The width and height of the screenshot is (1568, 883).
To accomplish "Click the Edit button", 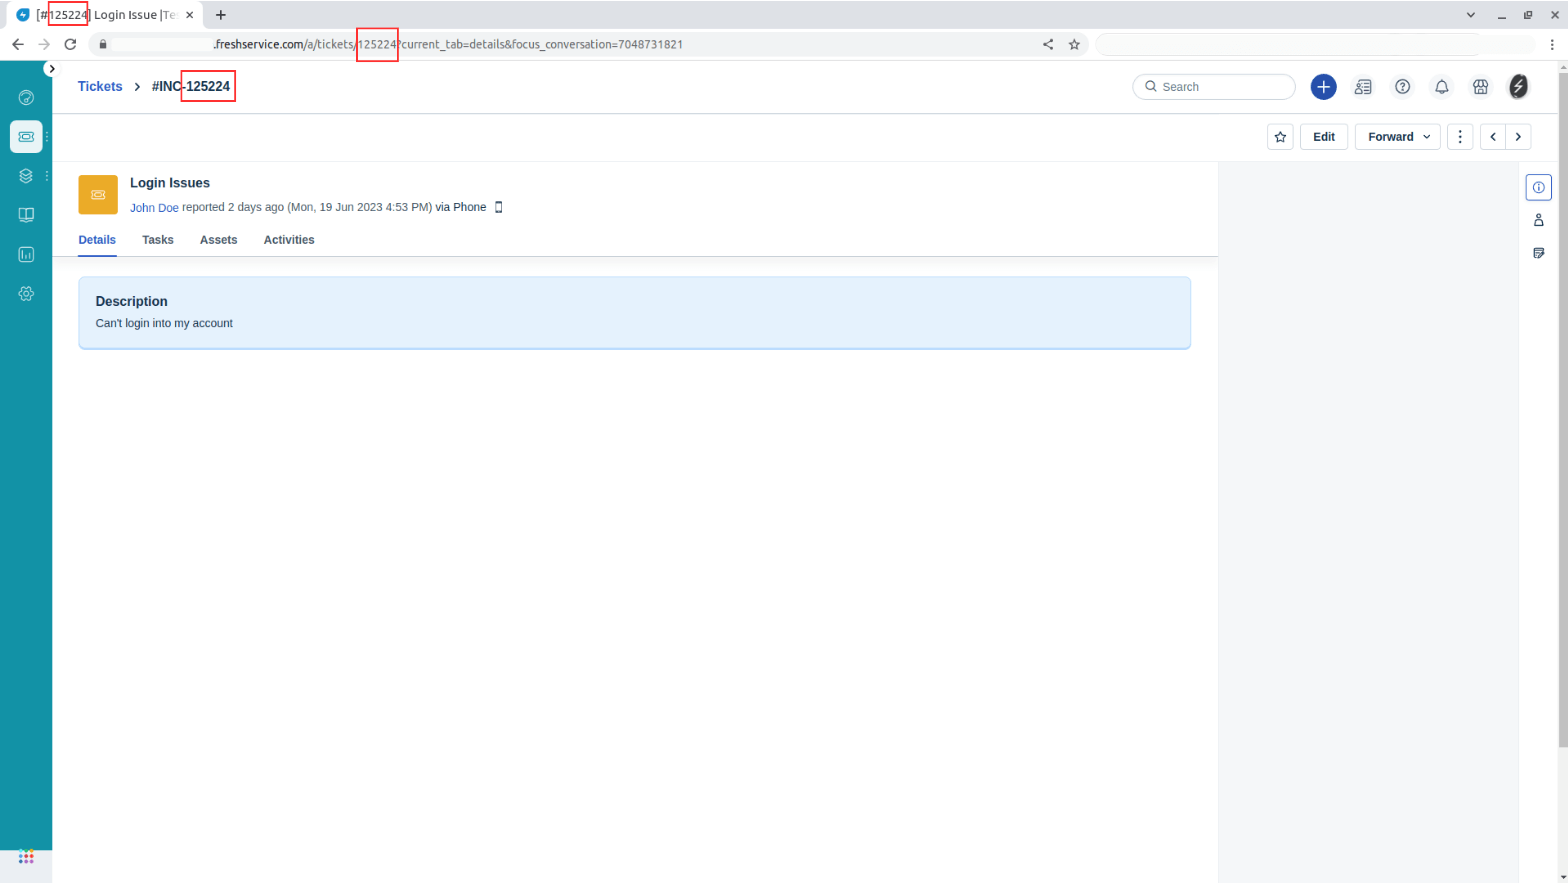I will (x=1324, y=137).
